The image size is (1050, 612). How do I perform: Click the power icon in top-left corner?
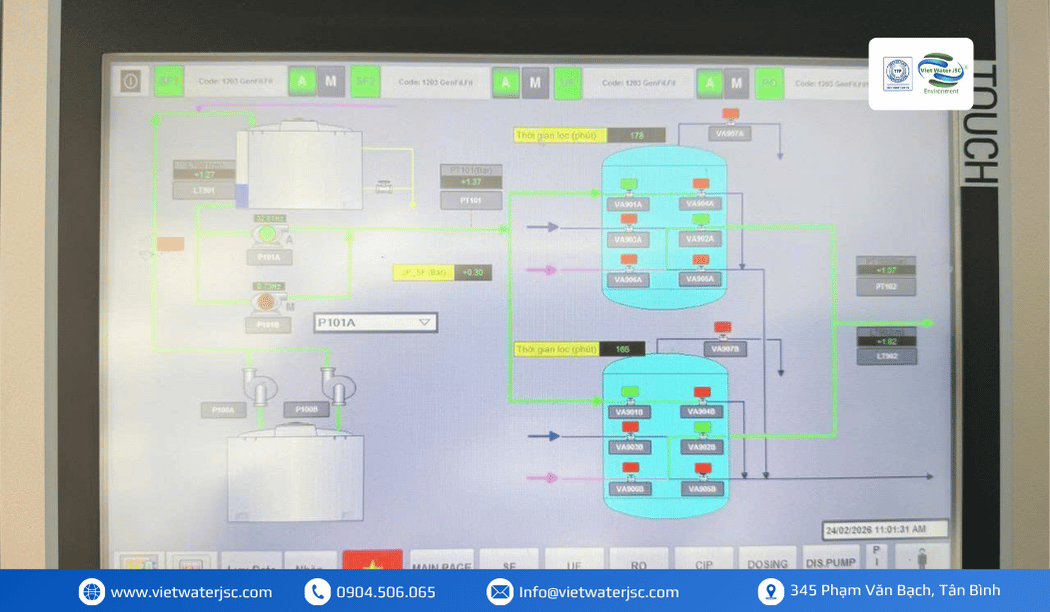point(131,82)
